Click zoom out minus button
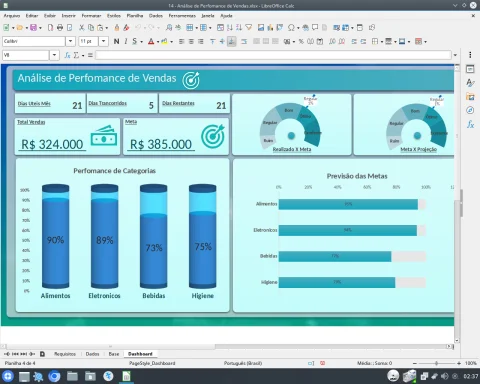This screenshot has width=480, height=384. [x=415, y=363]
